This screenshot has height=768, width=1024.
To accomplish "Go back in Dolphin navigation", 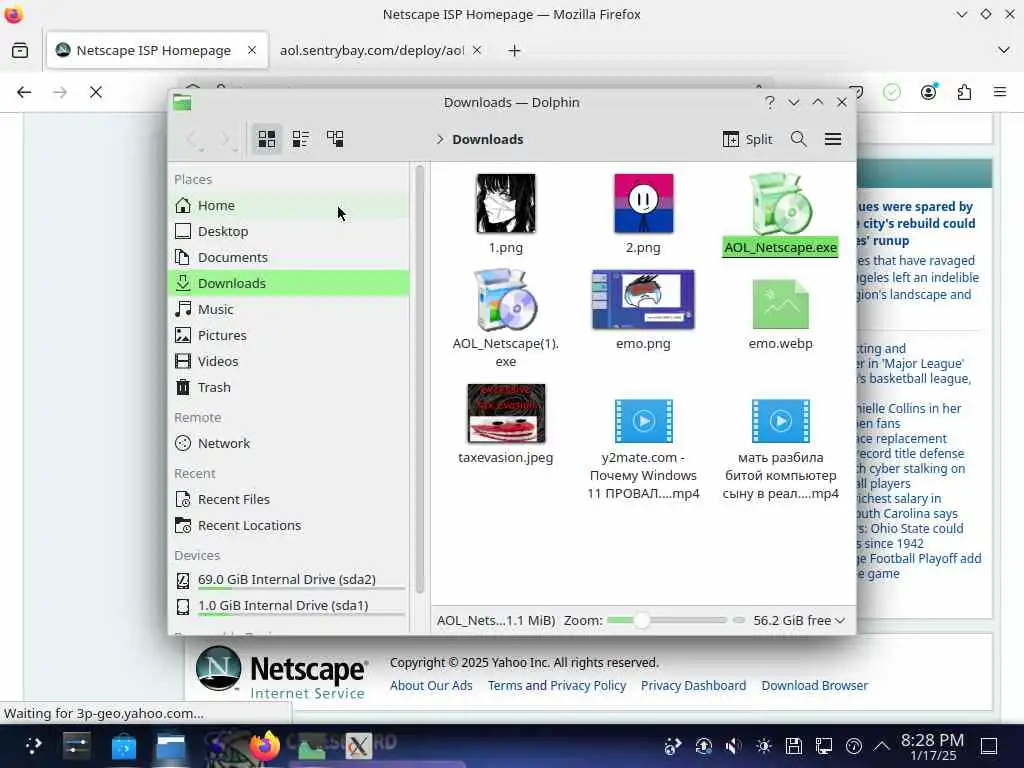I will click(193, 139).
